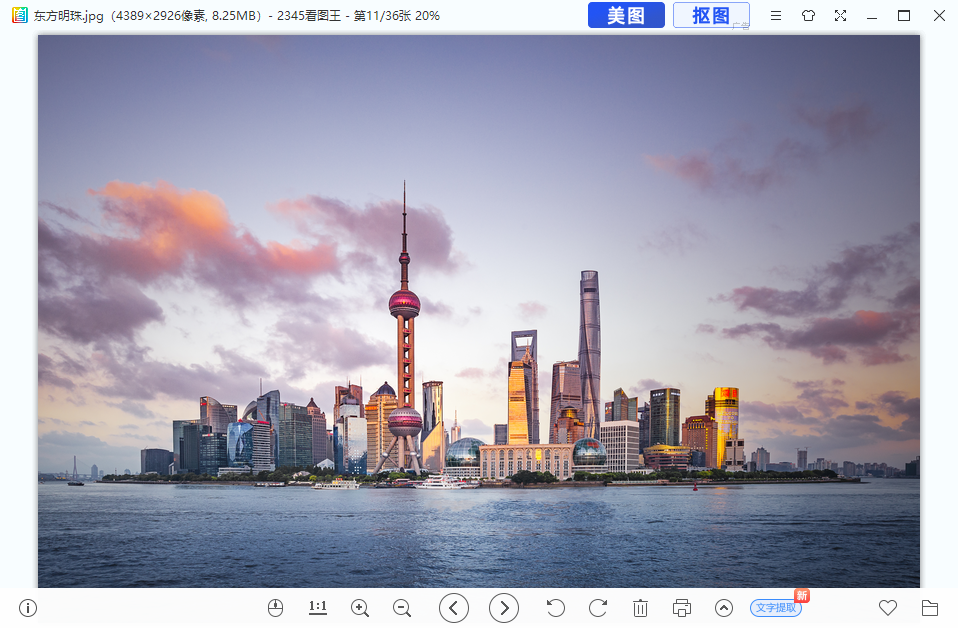Viewport: 958px width, 628px height.
Task: Select the fit-to-window view mode
Action: [x=275, y=608]
